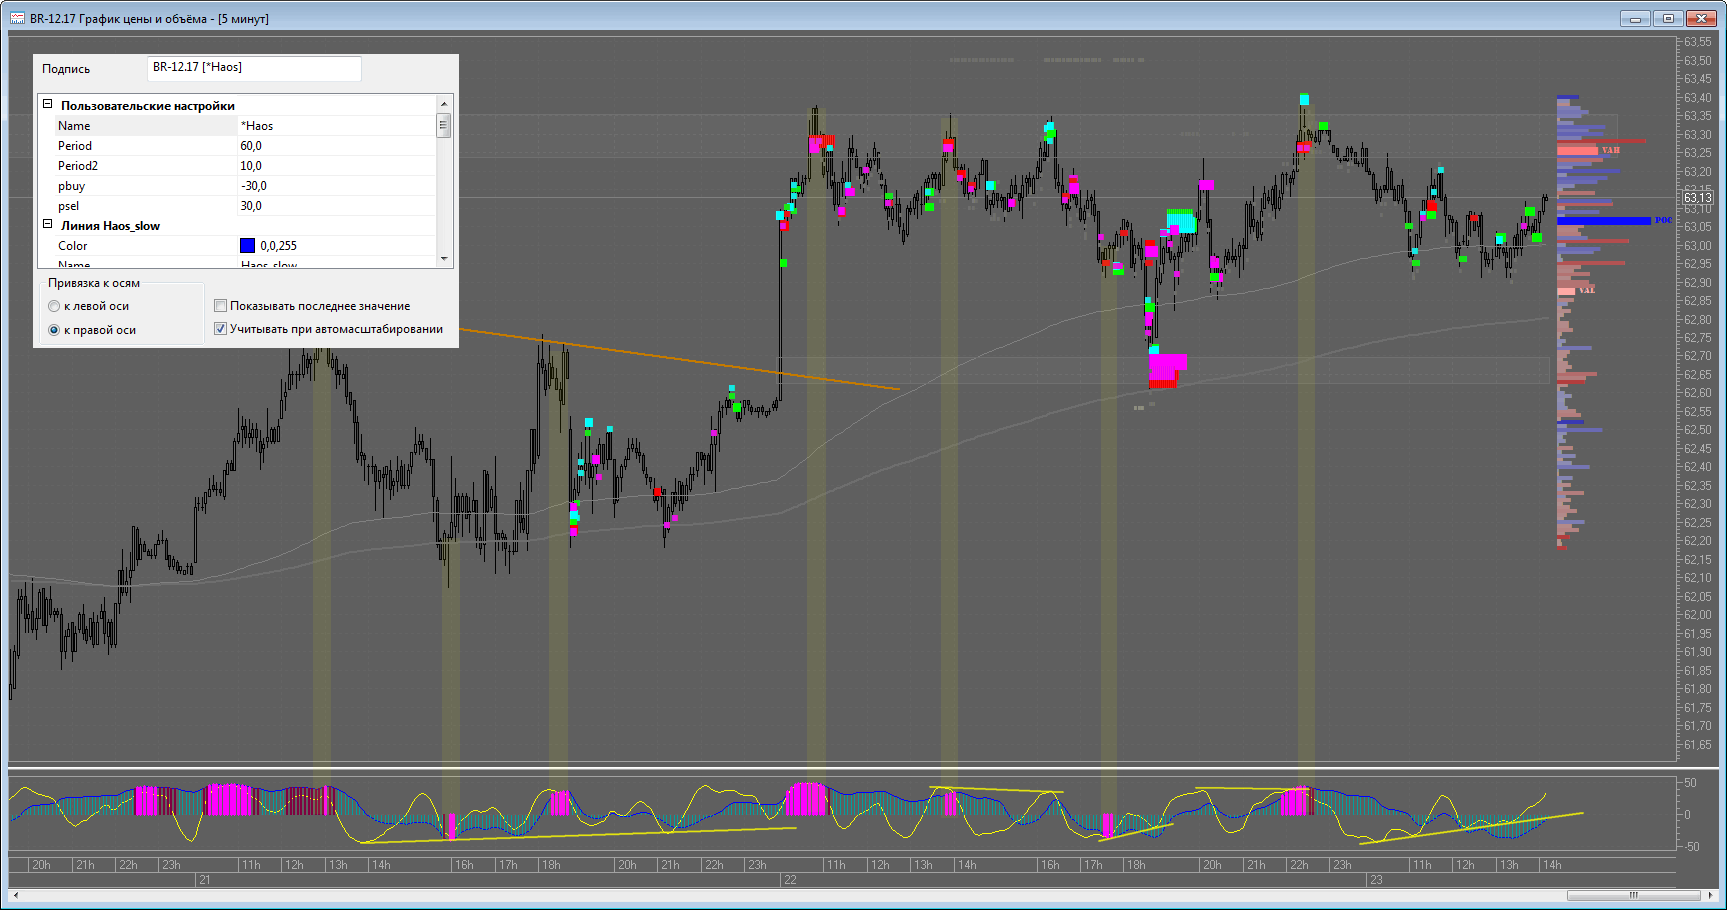Close the BR-12.17 chart window

1702,18
